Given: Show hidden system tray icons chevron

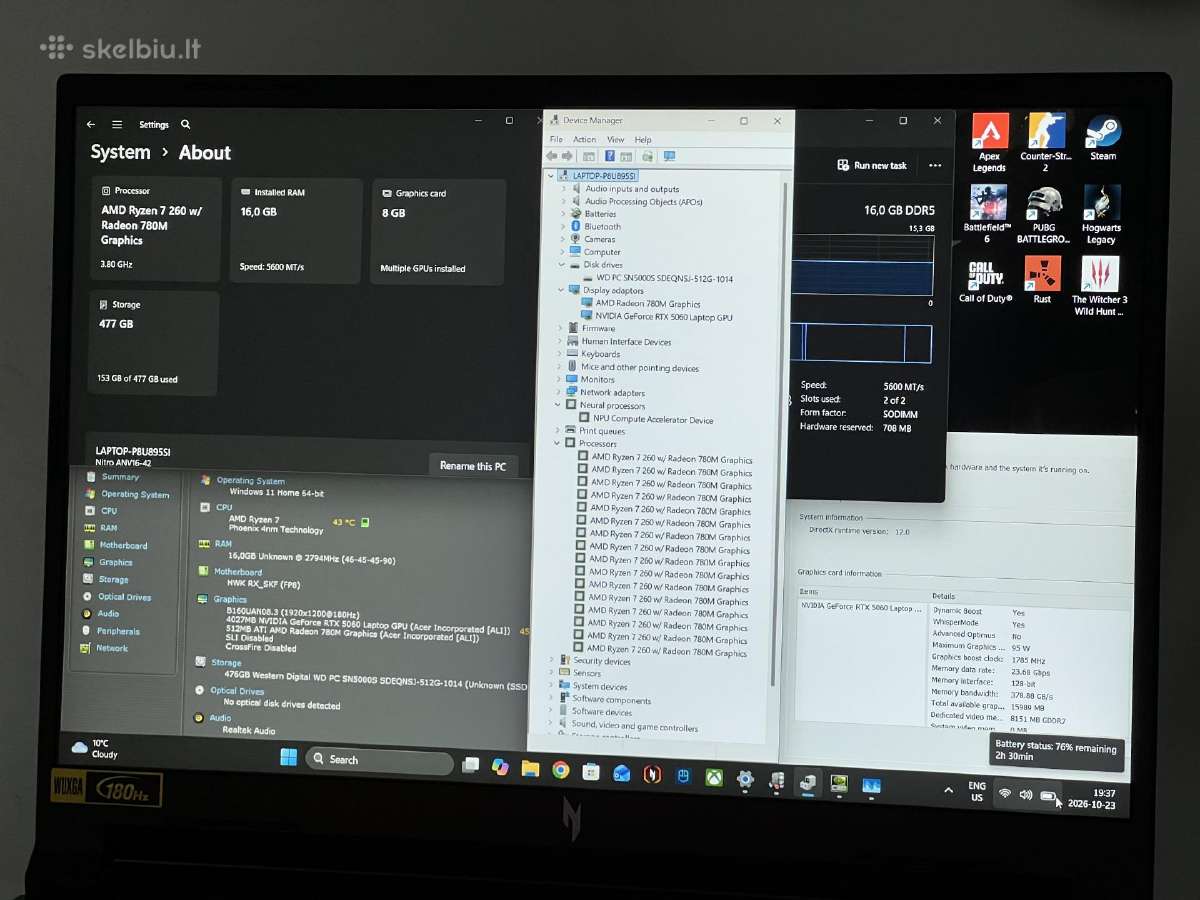Looking at the screenshot, I should tap(948, 790).
